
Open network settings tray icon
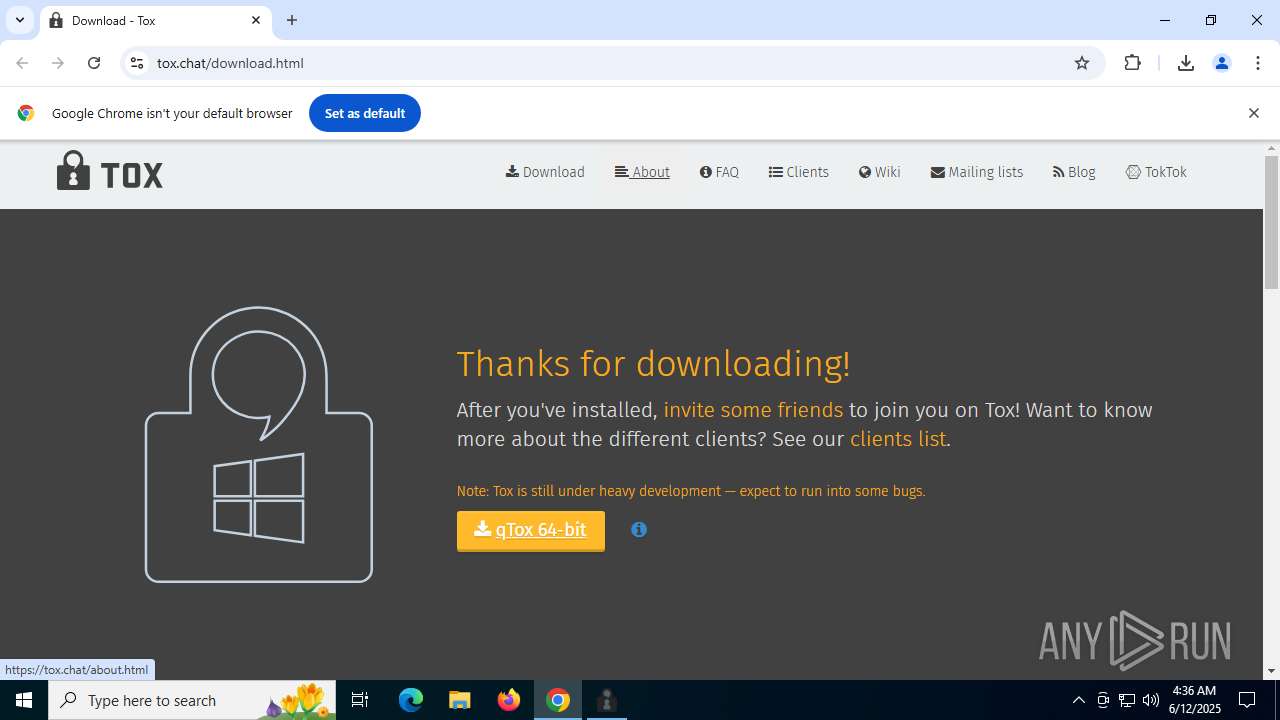coord(1127,700)
